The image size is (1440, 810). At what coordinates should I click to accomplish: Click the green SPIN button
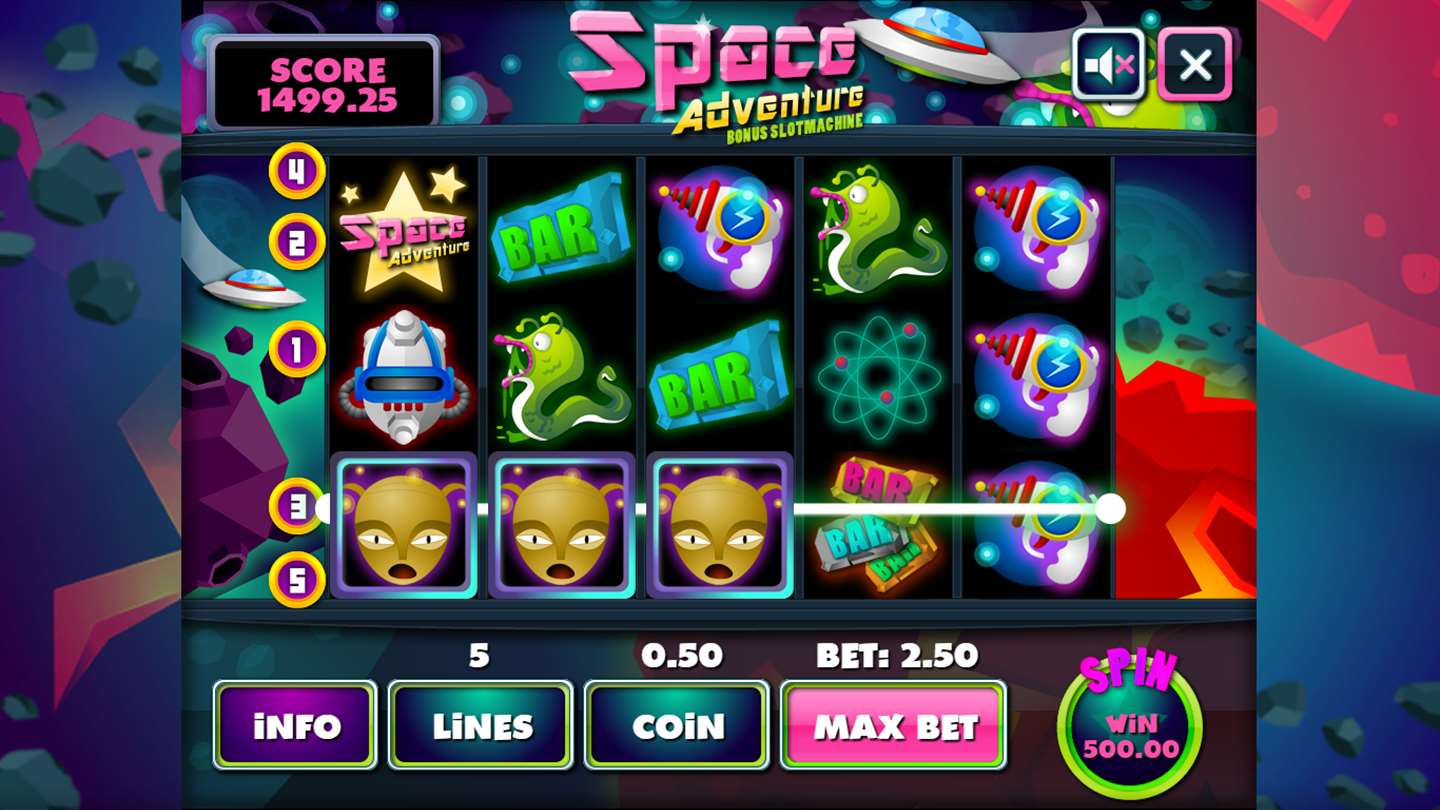pos(1130,722)
